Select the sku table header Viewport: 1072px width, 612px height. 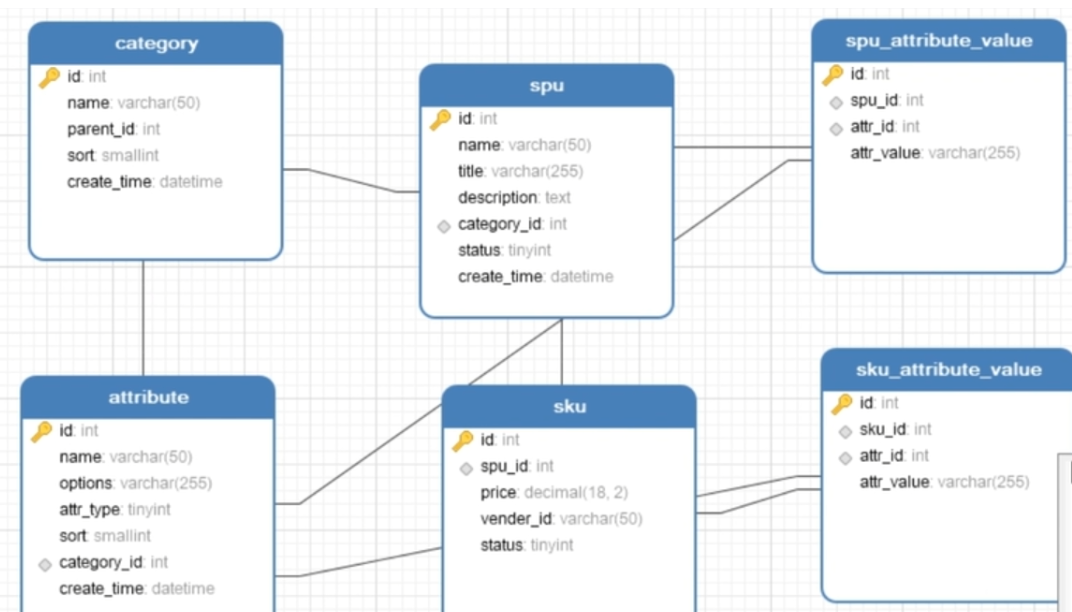(569, 407)
